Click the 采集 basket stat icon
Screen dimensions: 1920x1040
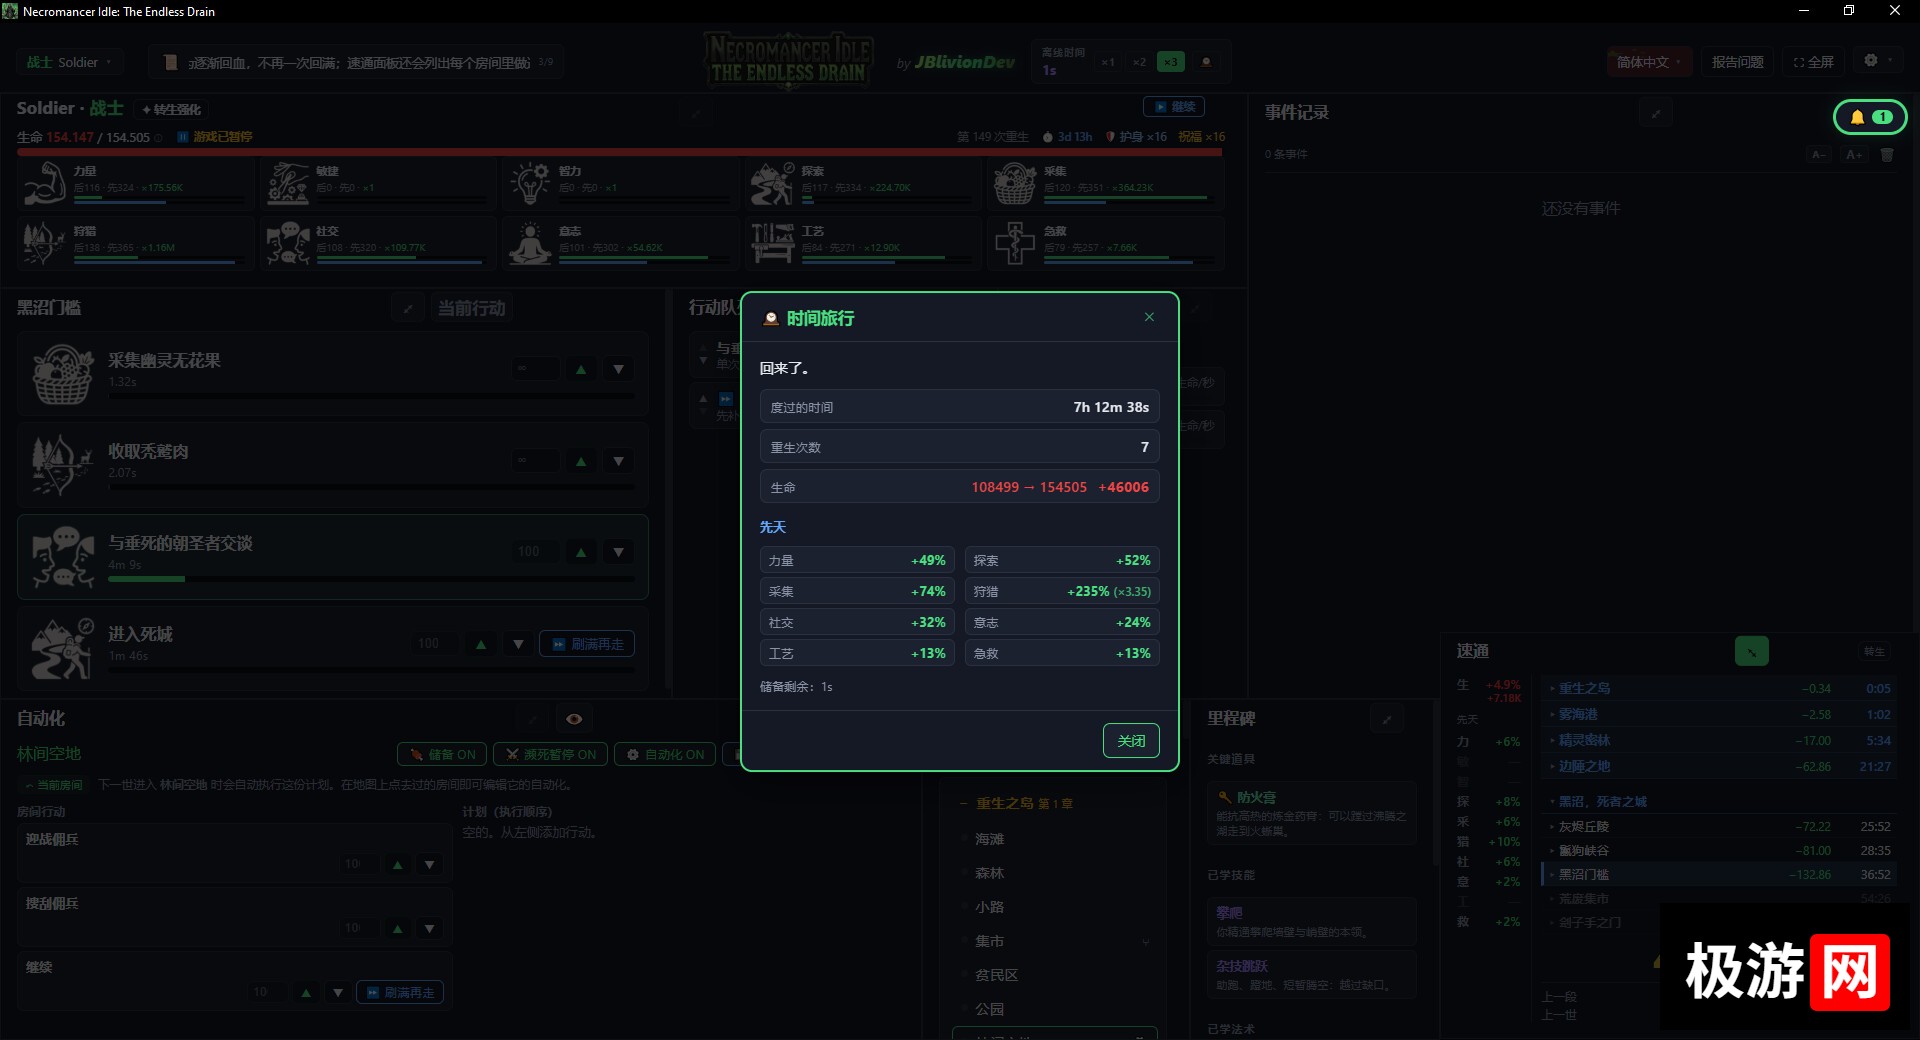click(x=1014, y=183)
